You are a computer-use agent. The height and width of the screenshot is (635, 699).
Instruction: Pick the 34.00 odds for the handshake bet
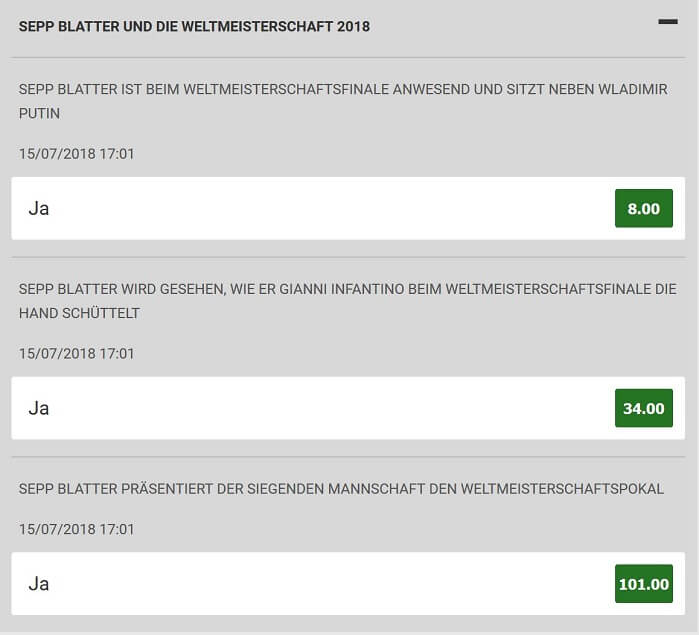pyautogui.click(x=643, y=408)
